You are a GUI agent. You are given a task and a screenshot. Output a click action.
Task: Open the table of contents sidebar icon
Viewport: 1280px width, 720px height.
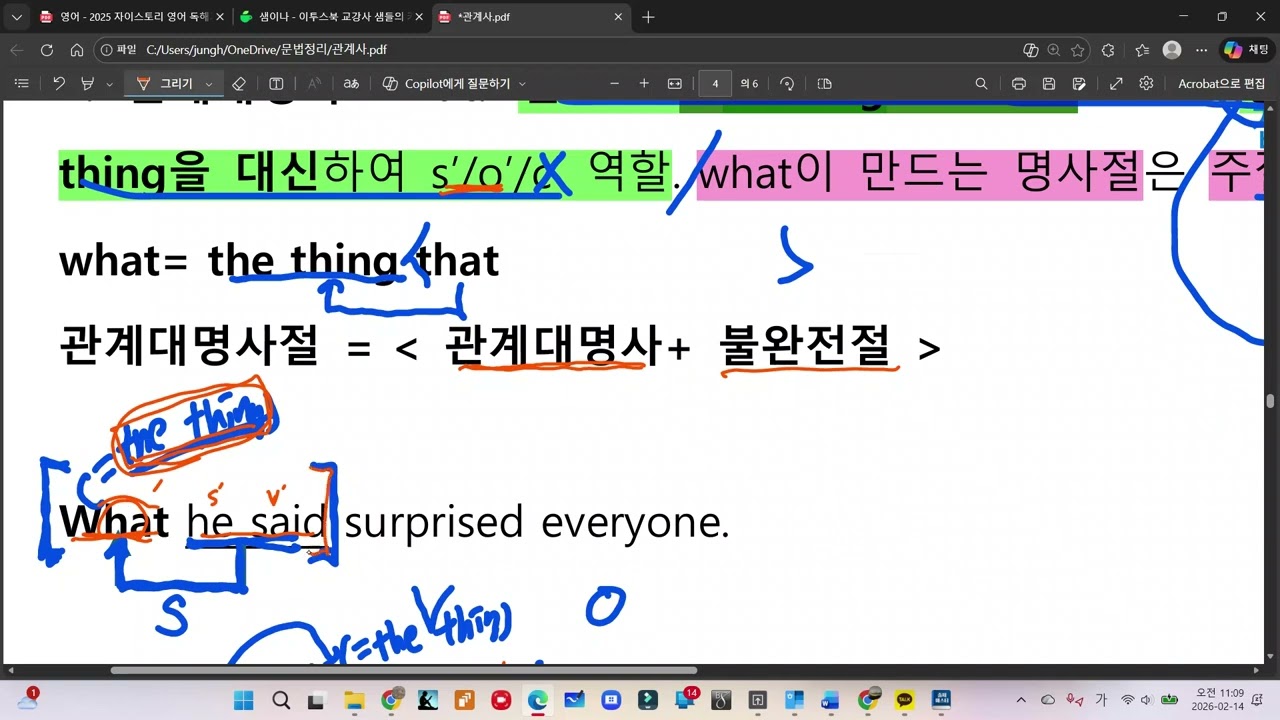[x=22, y=84]
